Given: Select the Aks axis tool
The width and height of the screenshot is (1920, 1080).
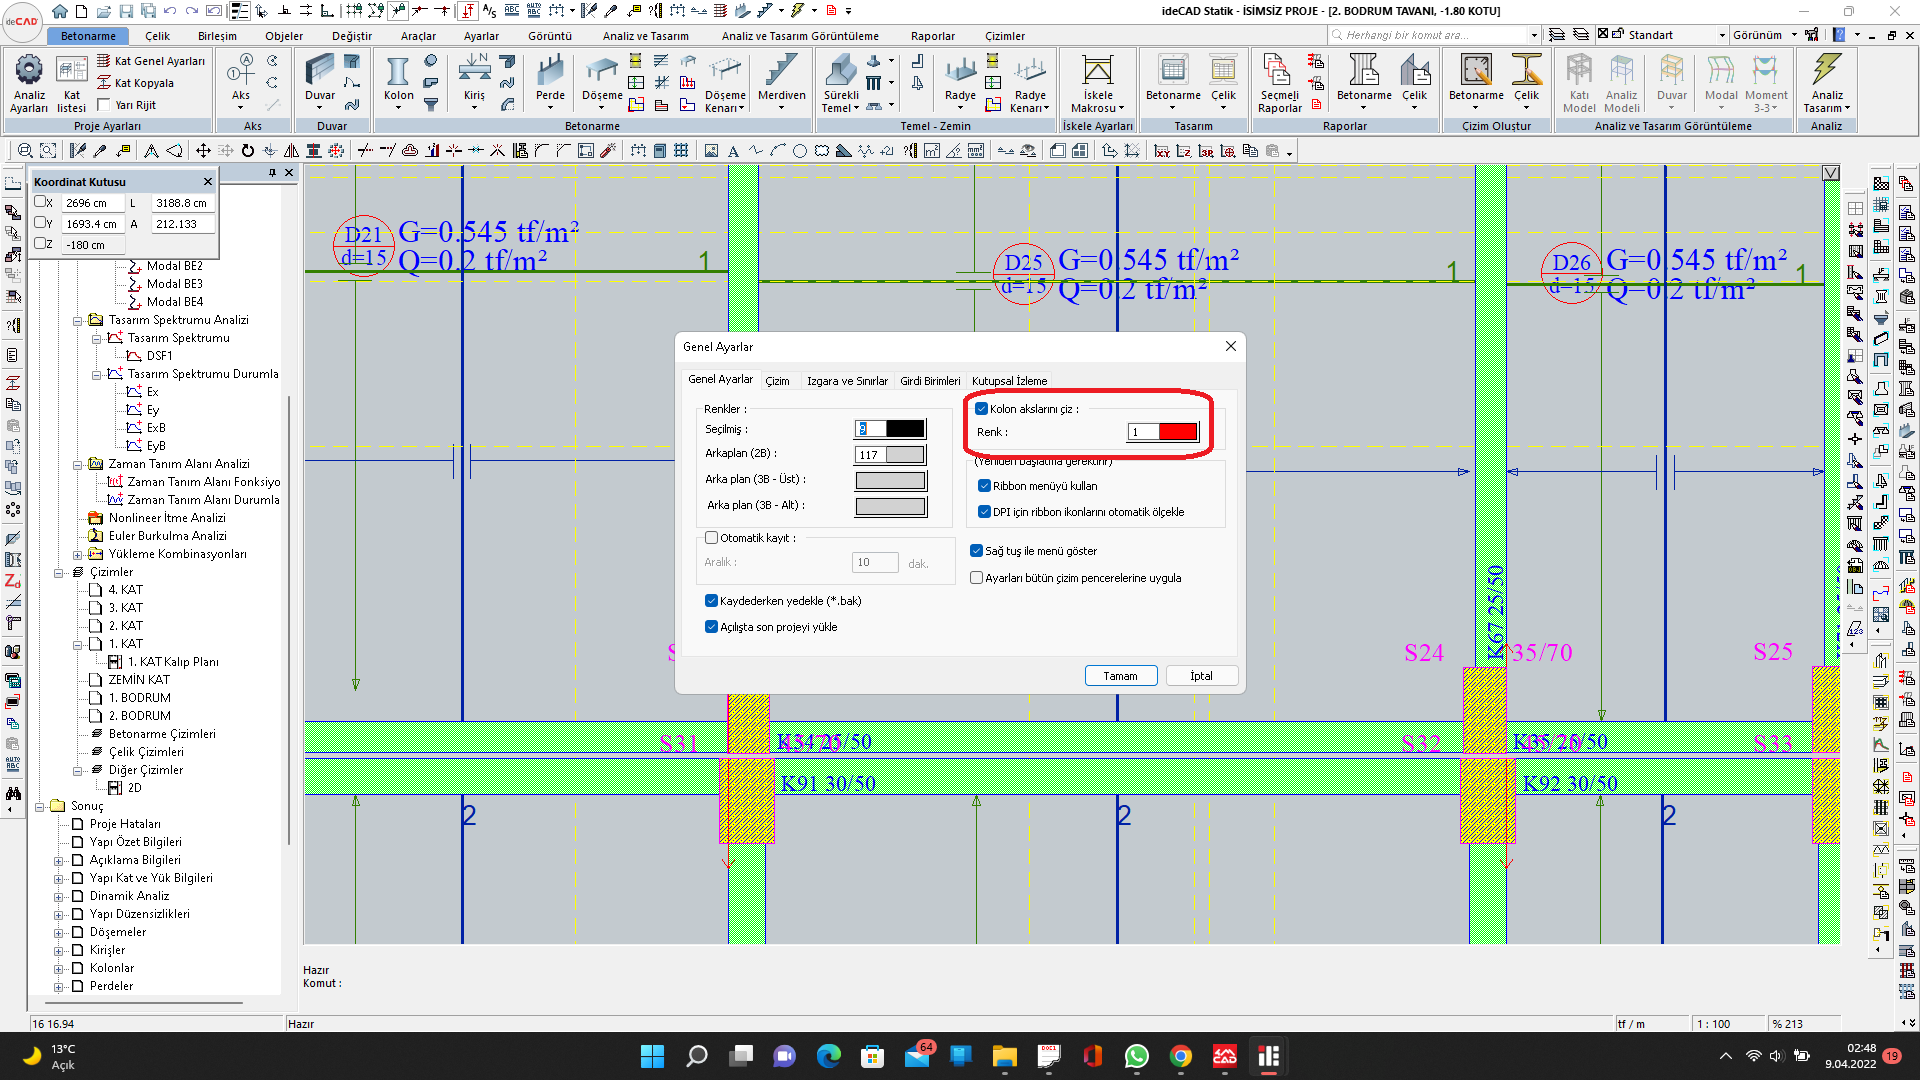Looking at the screenshot, I should (x=241, y=80).
